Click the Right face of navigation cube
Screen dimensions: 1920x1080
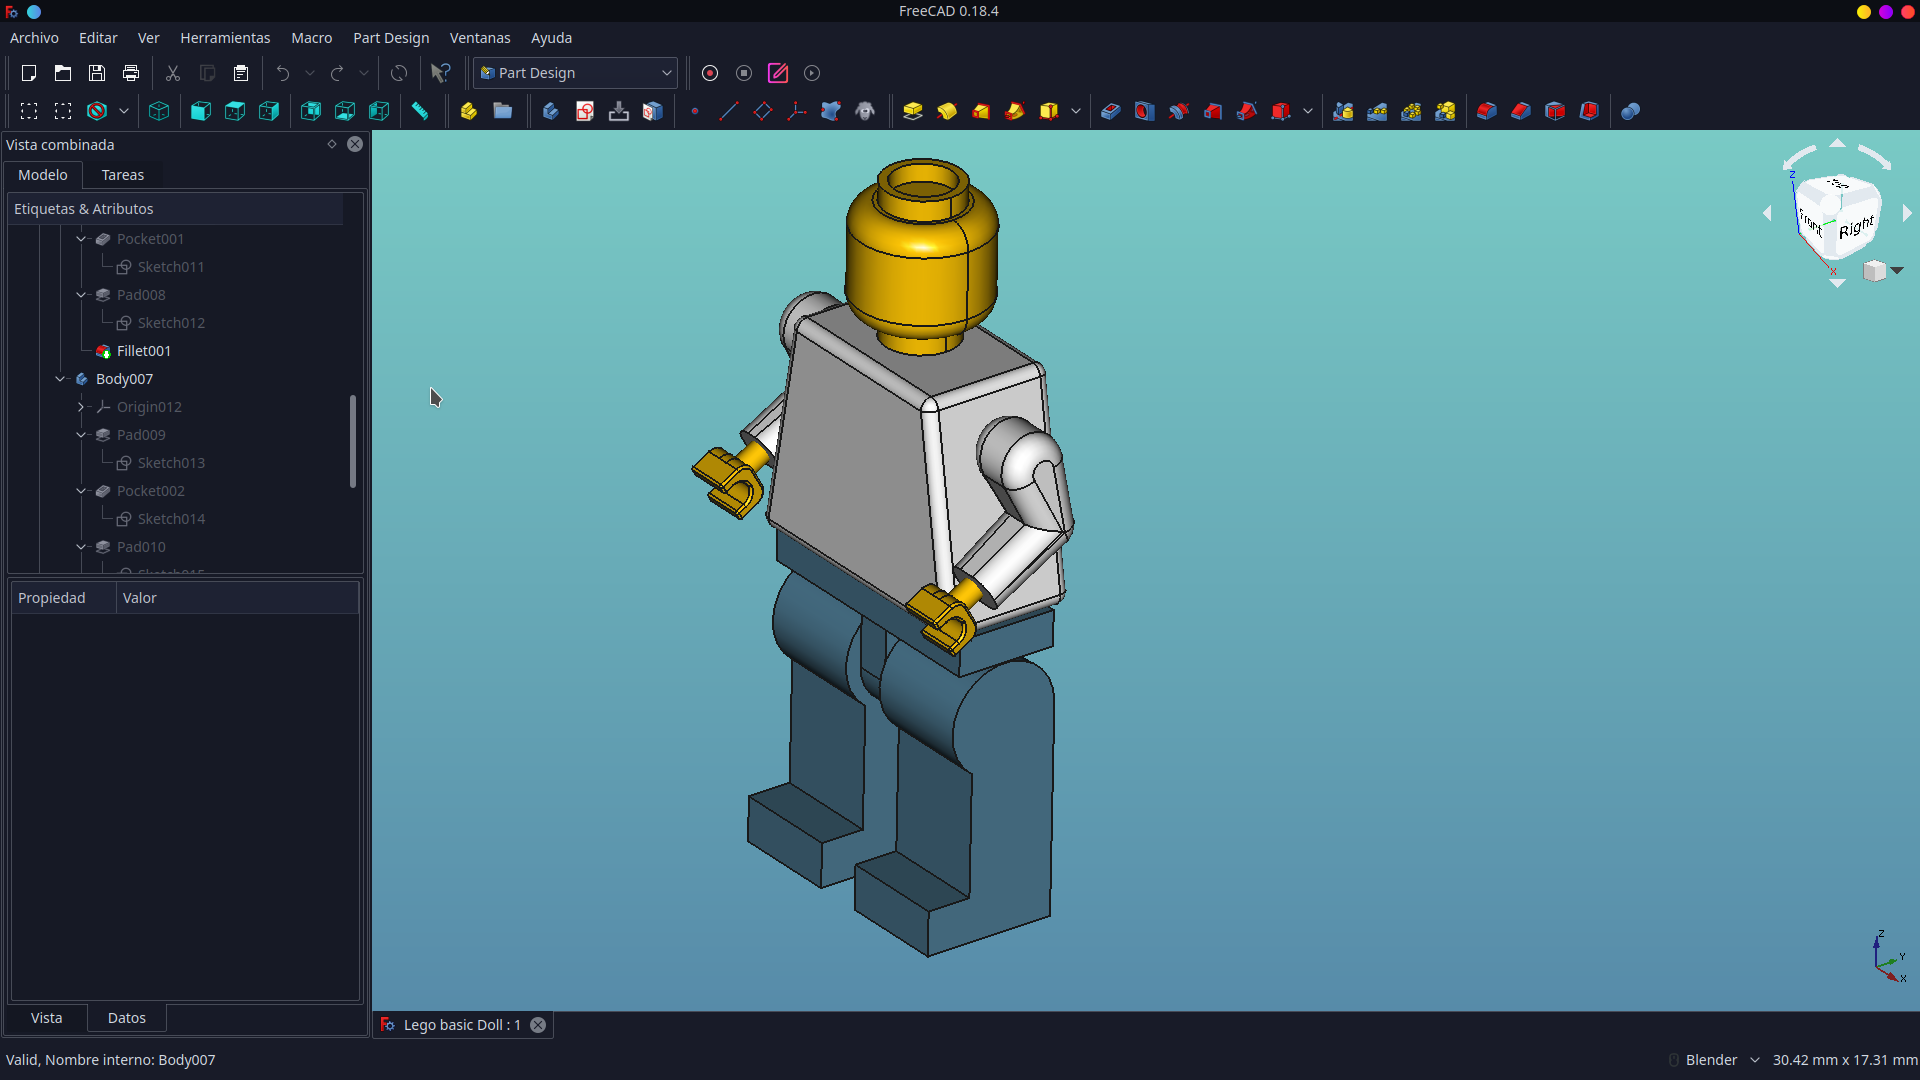coord(1856,228)
